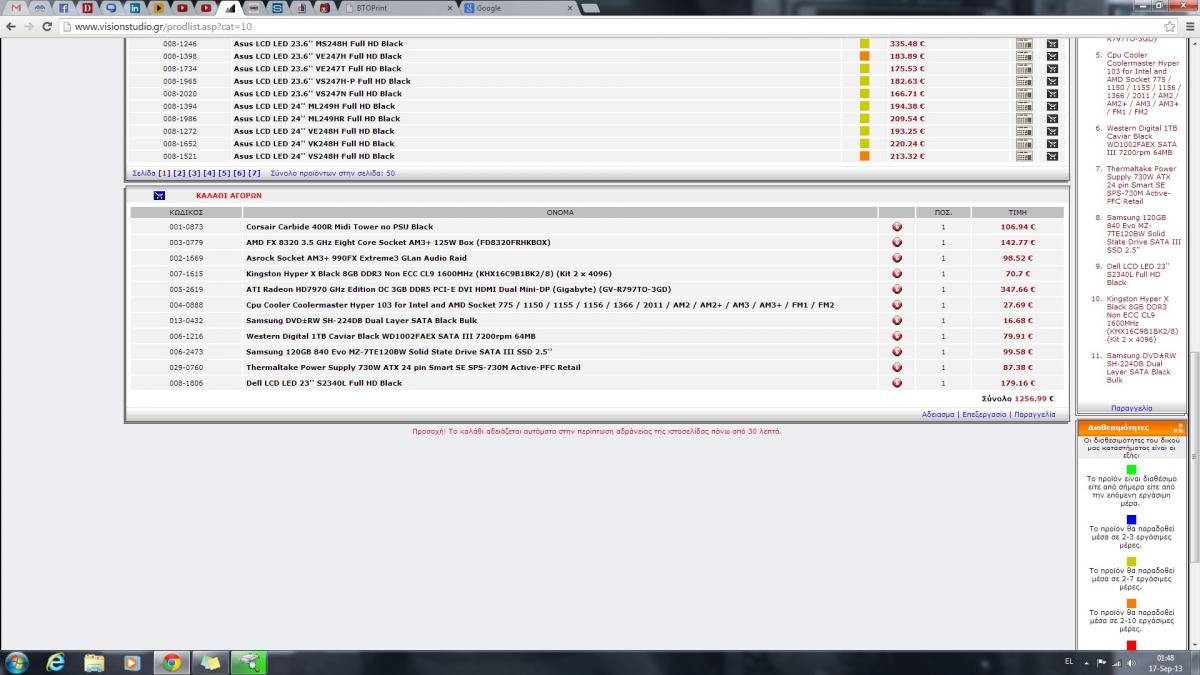The height and width of the screenshot is (675, 1200).
Task: Open the Windows Start menu
Action: (x=17, y=661)
